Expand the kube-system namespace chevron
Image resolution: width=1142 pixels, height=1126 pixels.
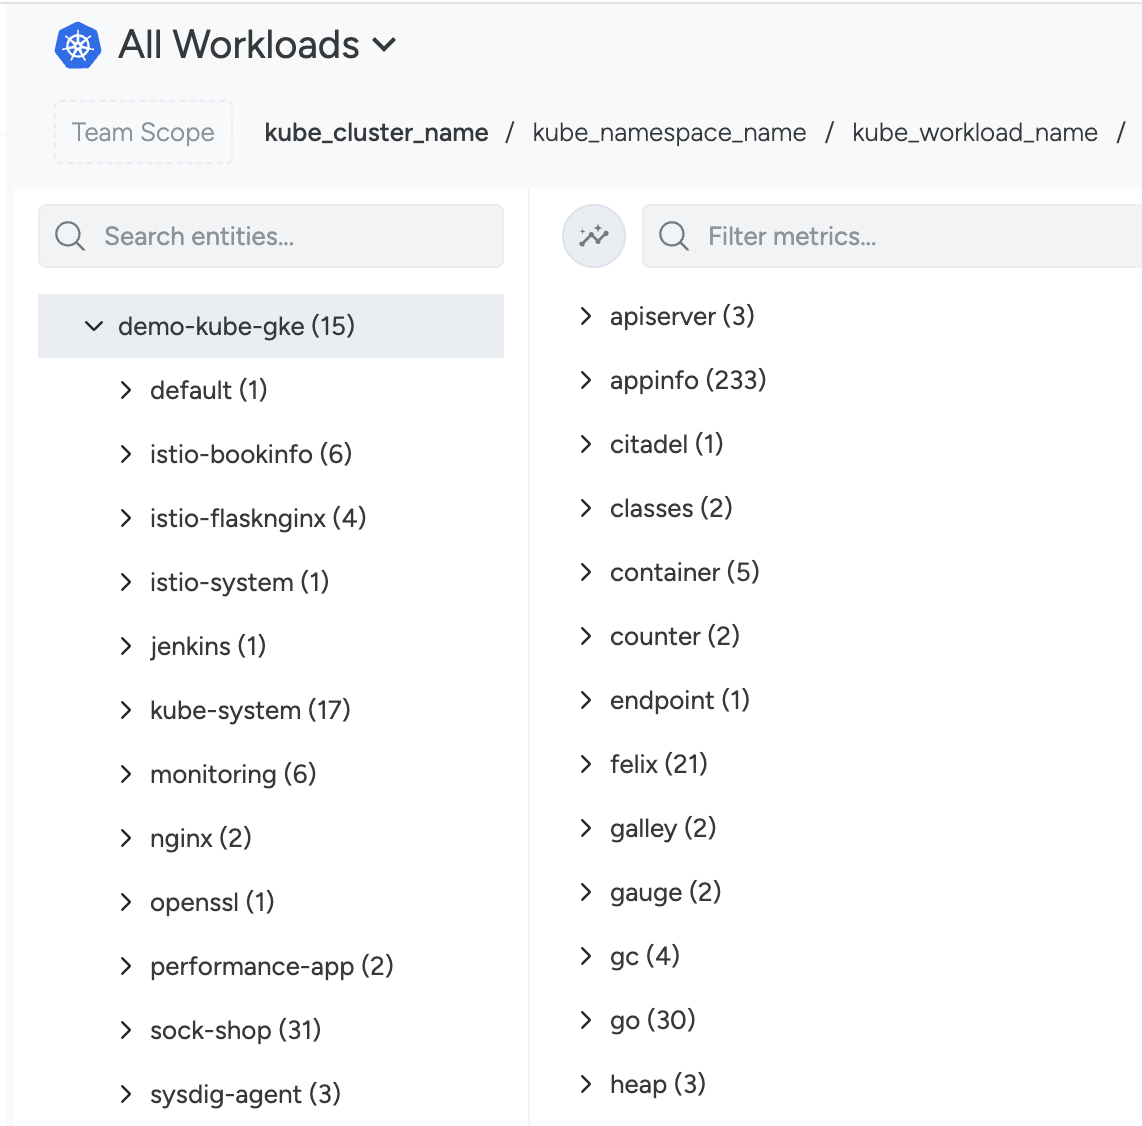click(x=126, y=710)
